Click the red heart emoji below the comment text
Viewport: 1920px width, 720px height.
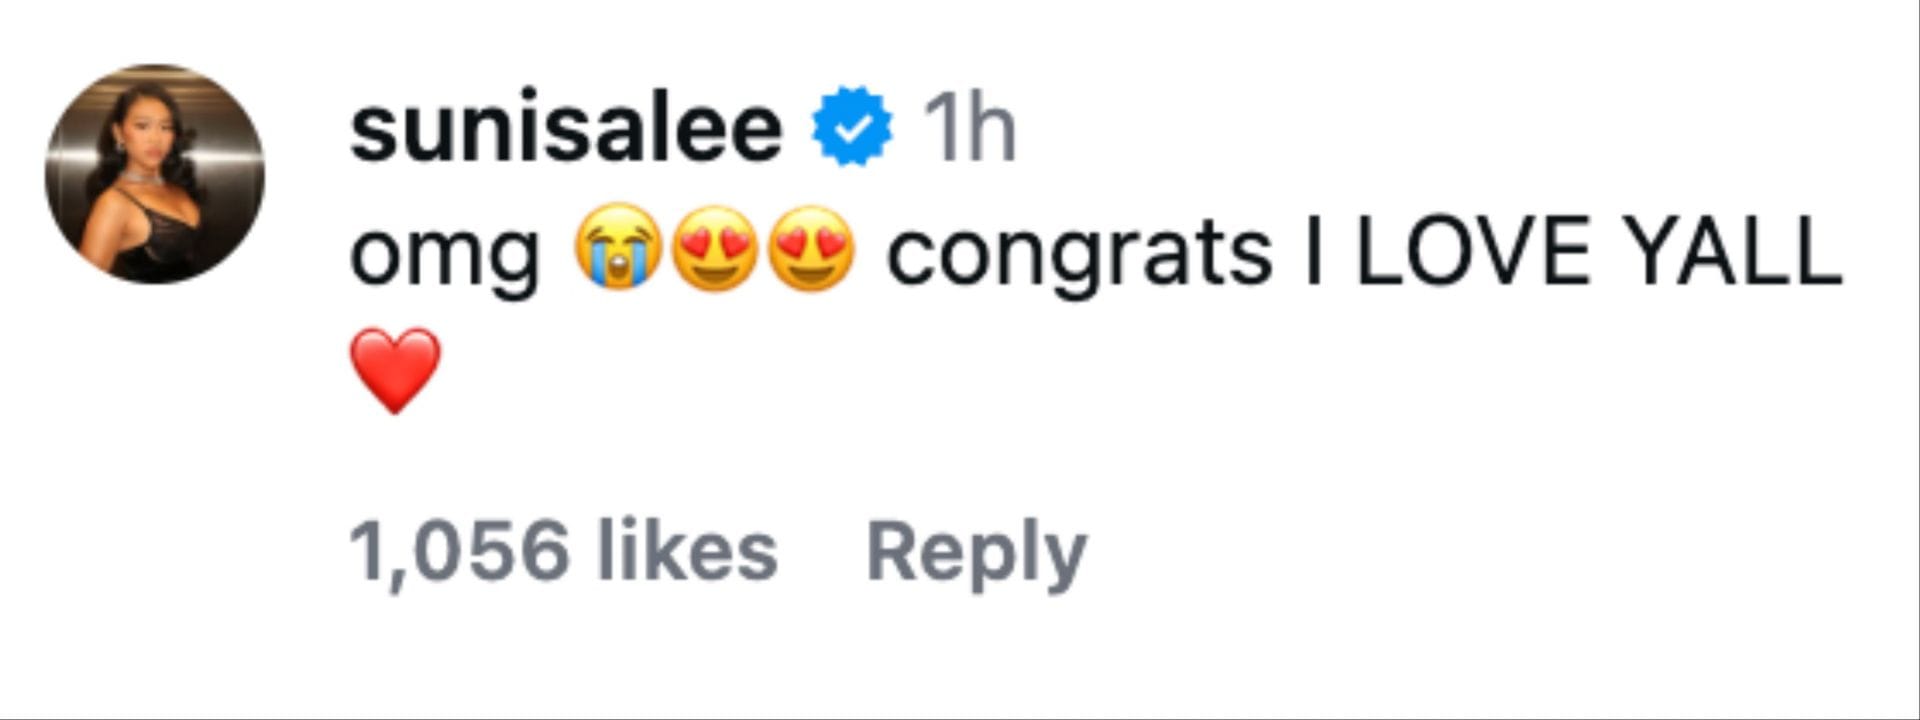coord(395,370)
